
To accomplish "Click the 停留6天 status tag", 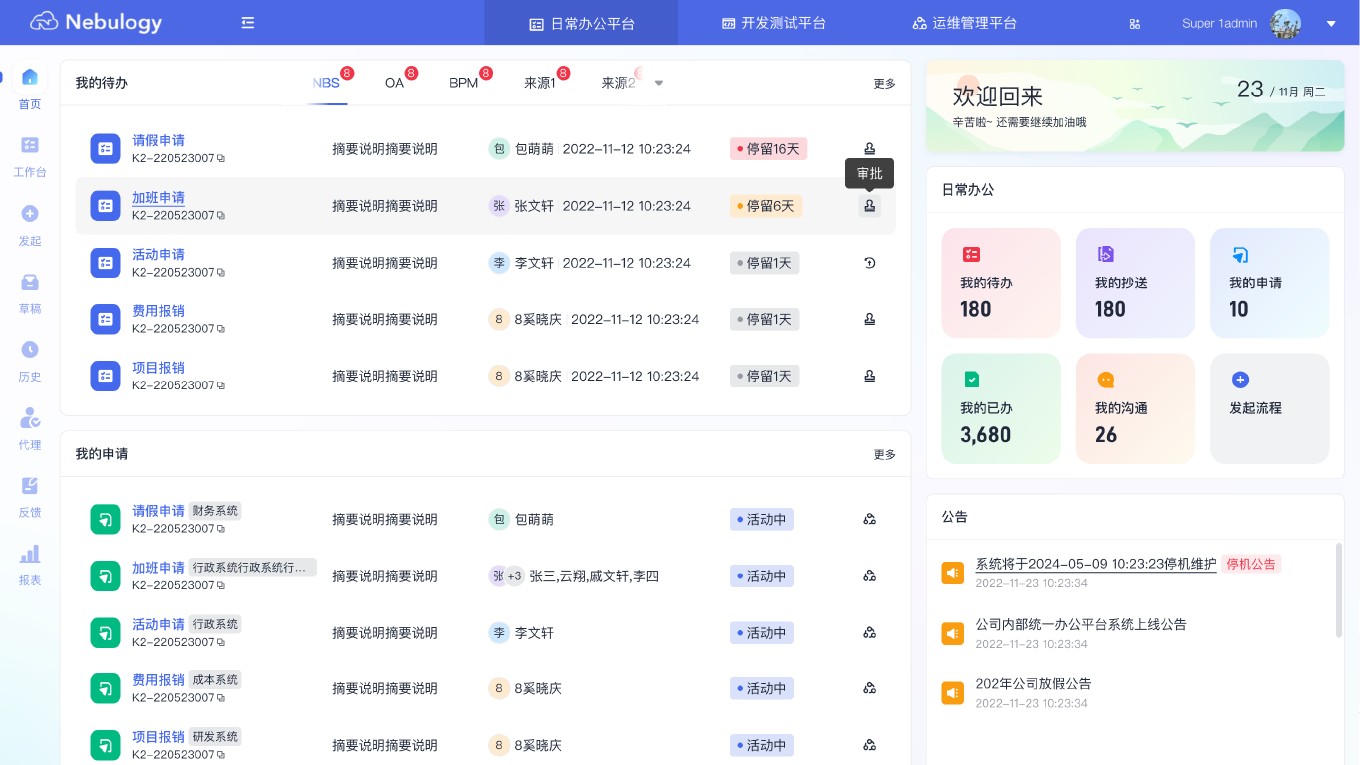I will coord(766,206).
